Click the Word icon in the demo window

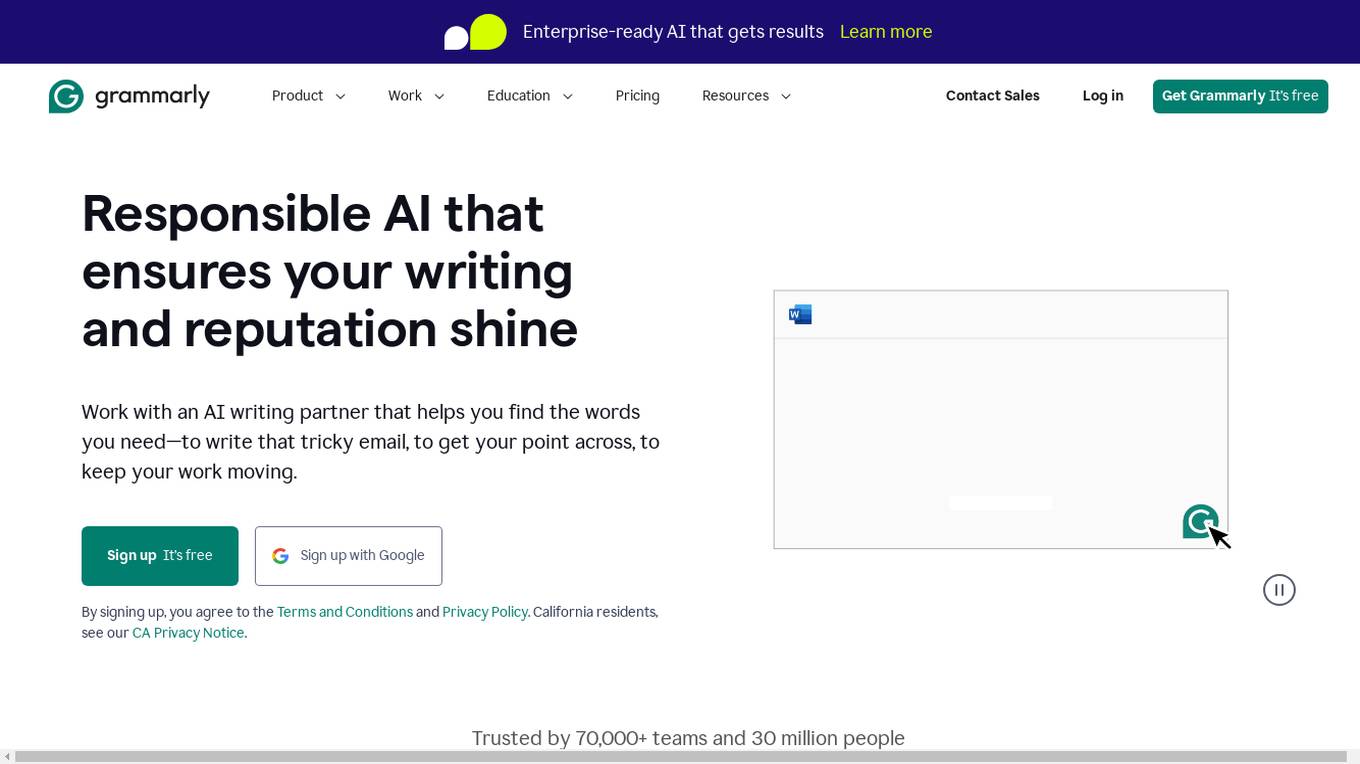coord(800,315)
